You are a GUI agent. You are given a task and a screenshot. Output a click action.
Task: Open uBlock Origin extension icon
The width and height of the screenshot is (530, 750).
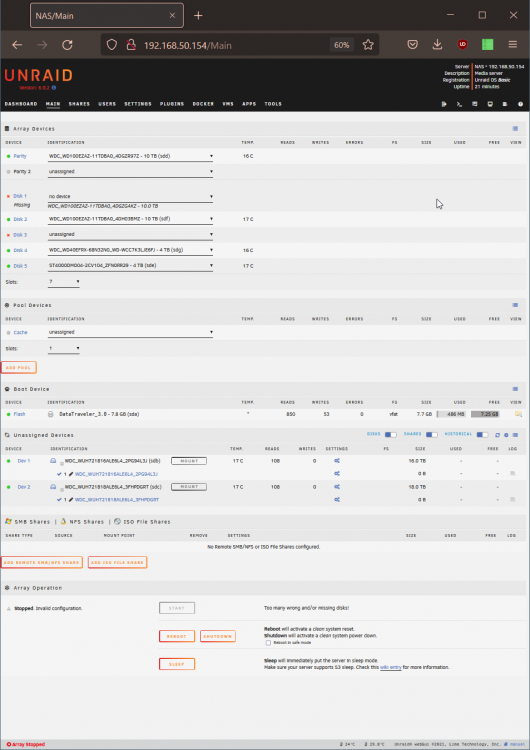(463, 44)
